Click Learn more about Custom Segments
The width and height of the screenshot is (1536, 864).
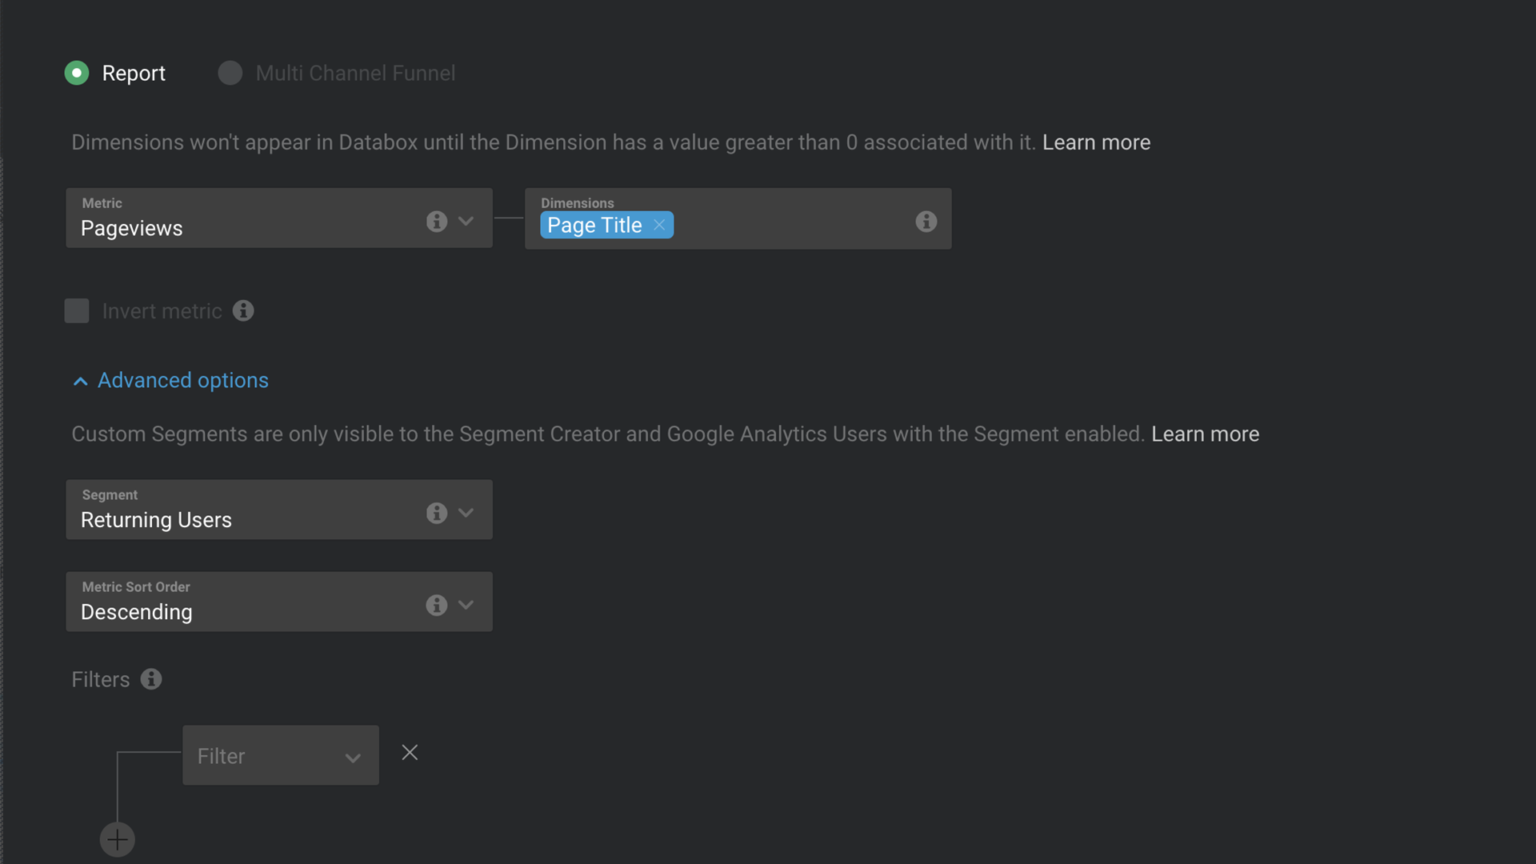pos(1205,433)
